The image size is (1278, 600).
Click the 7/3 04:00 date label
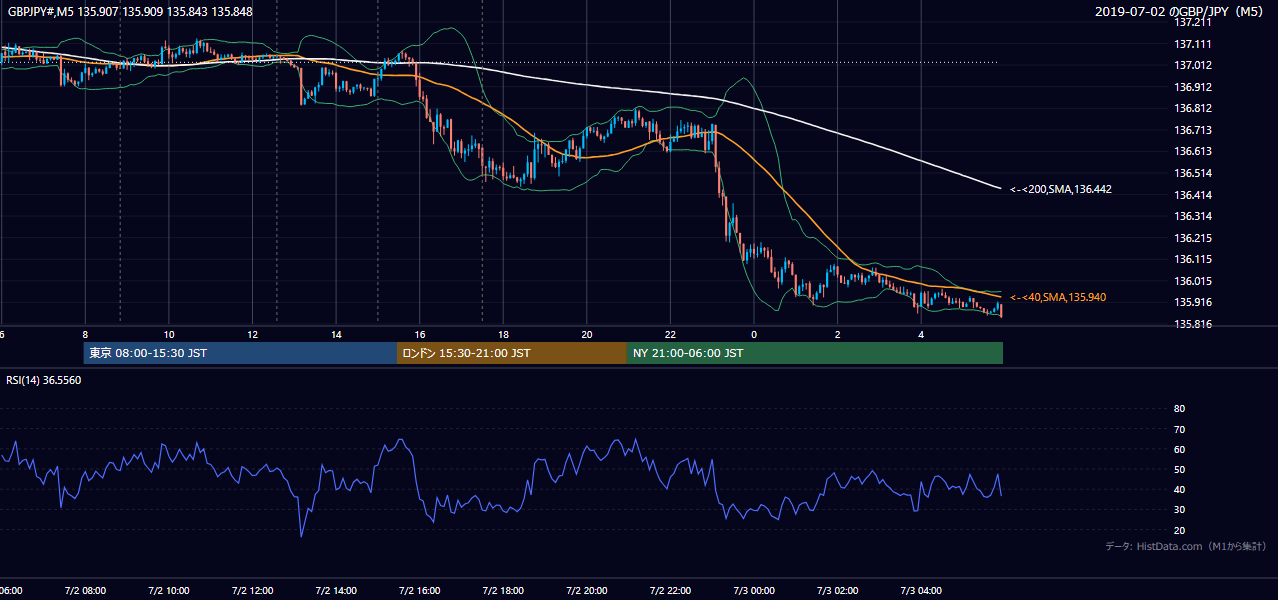[x=921, y=590]
